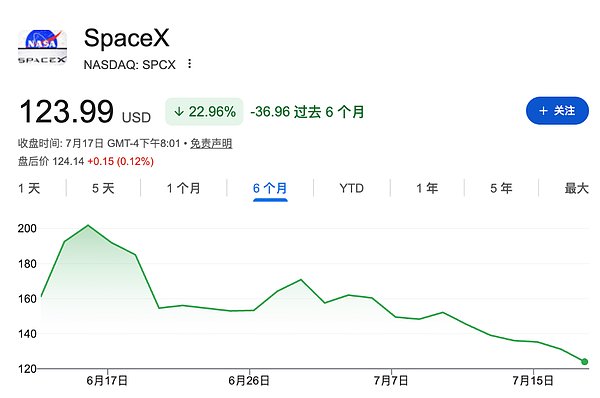Viewport: 600px width, 398px height.
Task: Click the 6月17日 date axis label
Action: (107, 380)
